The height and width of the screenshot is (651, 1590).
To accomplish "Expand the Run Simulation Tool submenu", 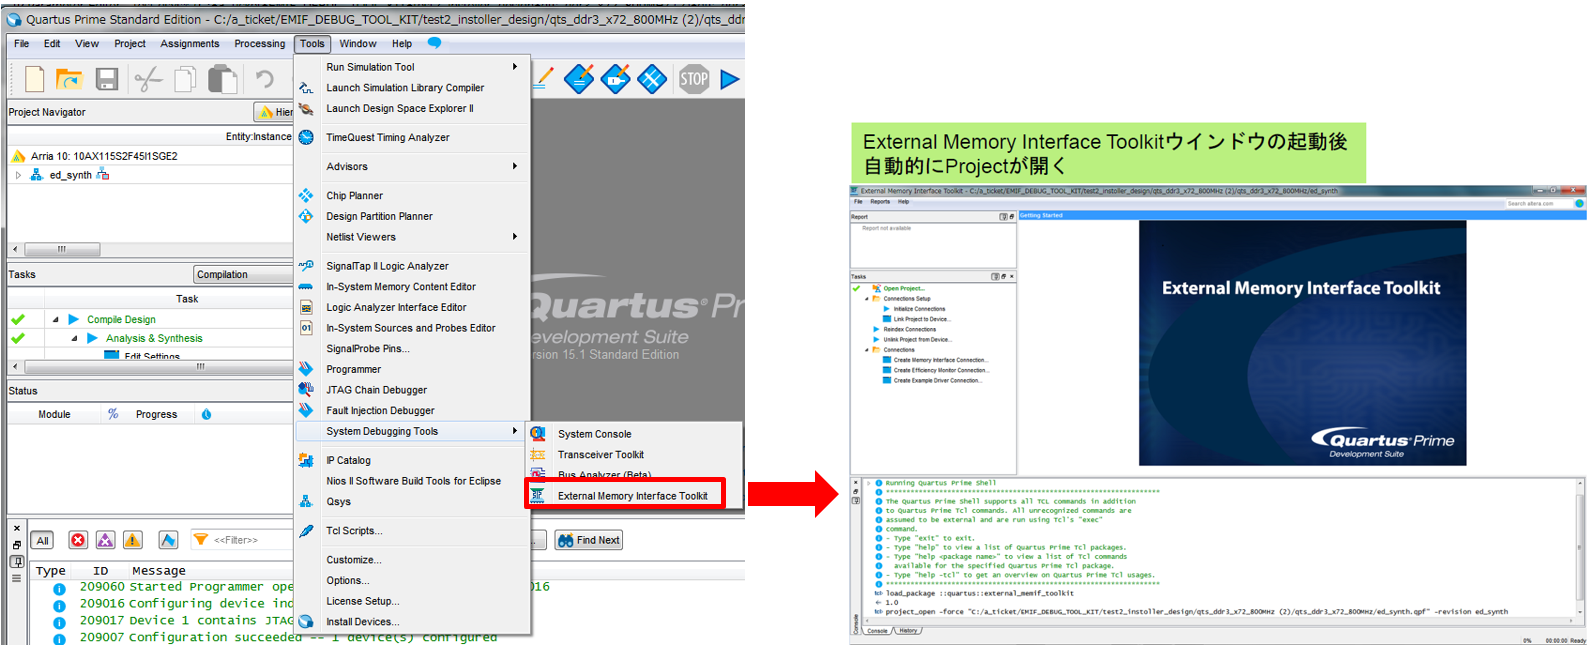I will [412, 67].
